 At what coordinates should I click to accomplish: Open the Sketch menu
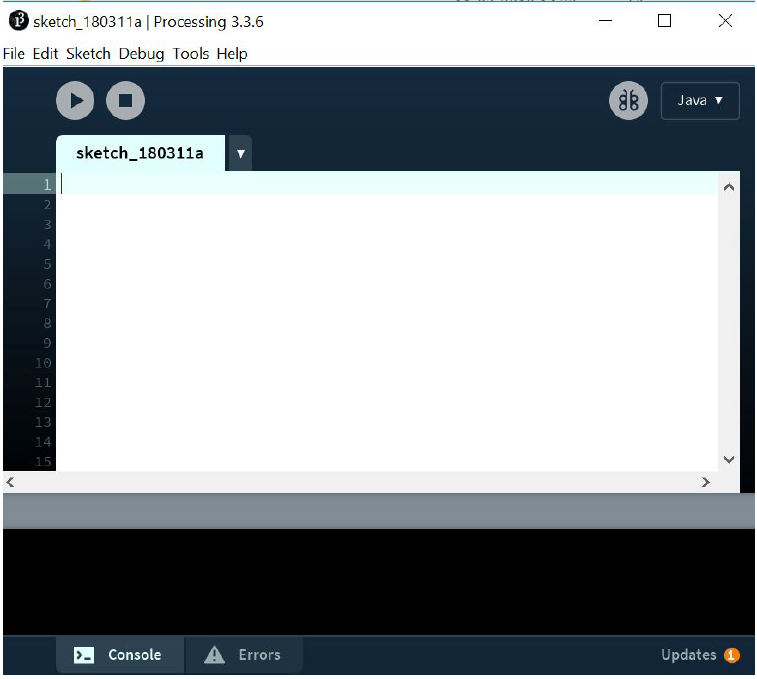tap(88, 54)
